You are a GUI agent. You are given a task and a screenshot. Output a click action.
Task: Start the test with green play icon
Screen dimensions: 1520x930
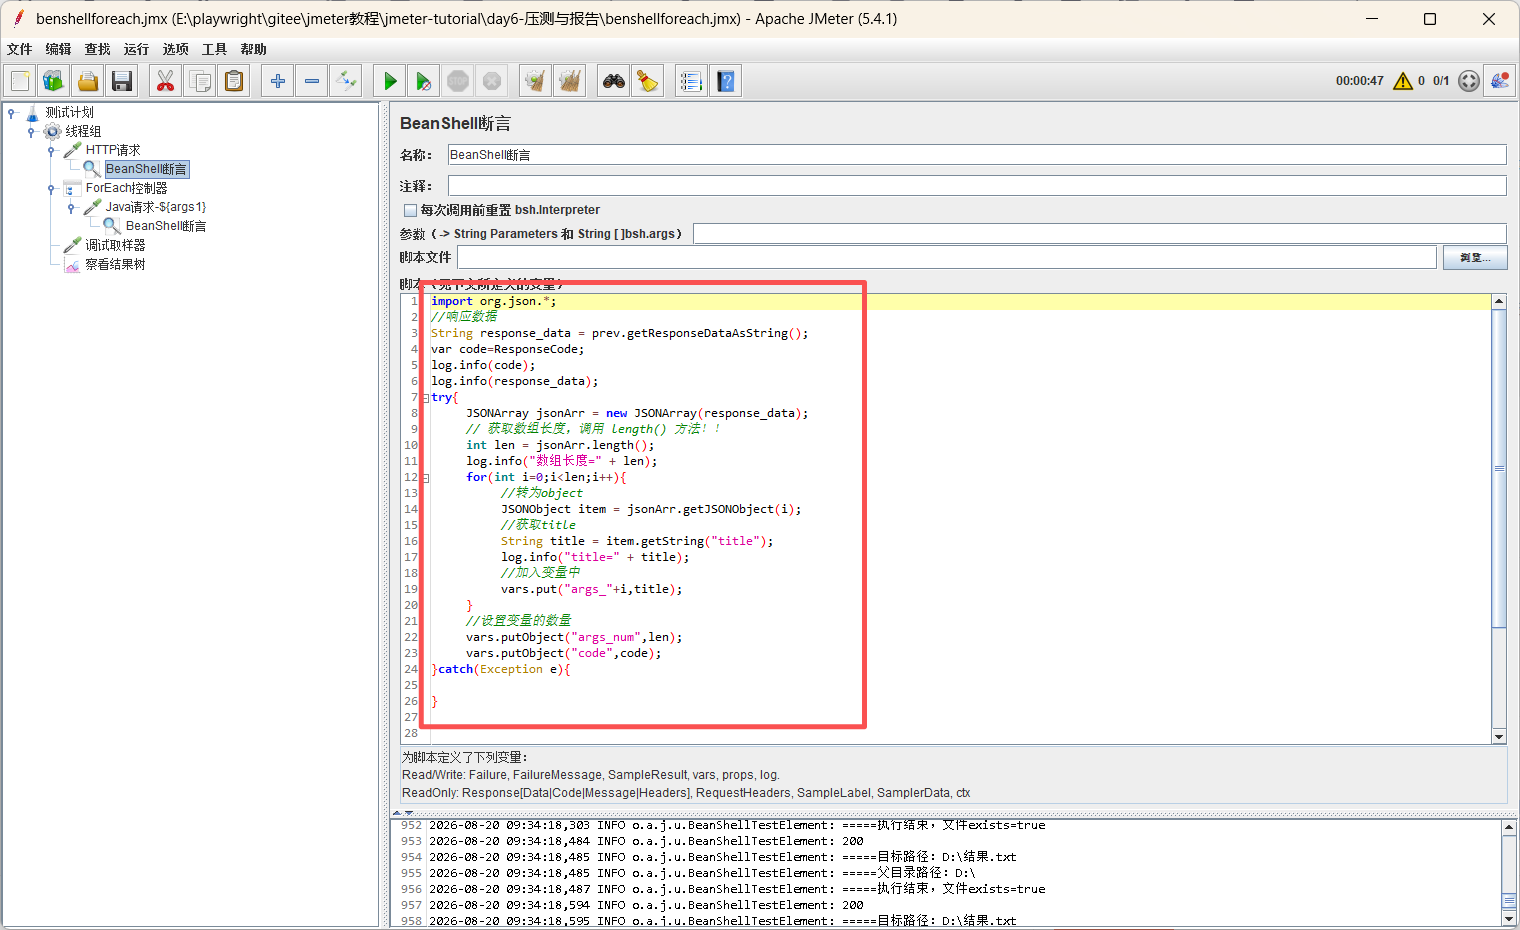pyautogui.click(x=390, y=81)
